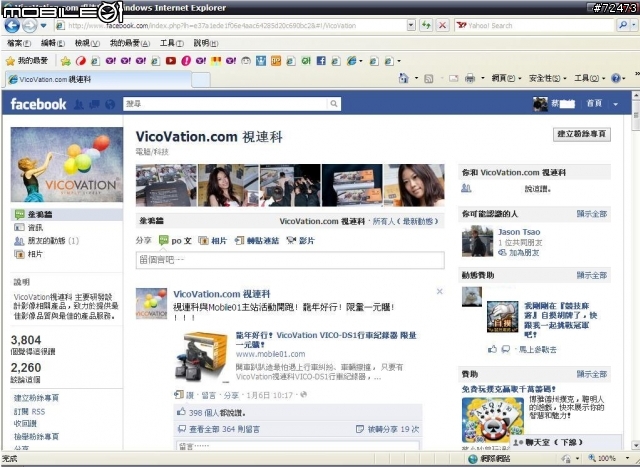The image size is (640, 467).
Task: Open the 聊天室 chat bar
Action: click(565, 442)
